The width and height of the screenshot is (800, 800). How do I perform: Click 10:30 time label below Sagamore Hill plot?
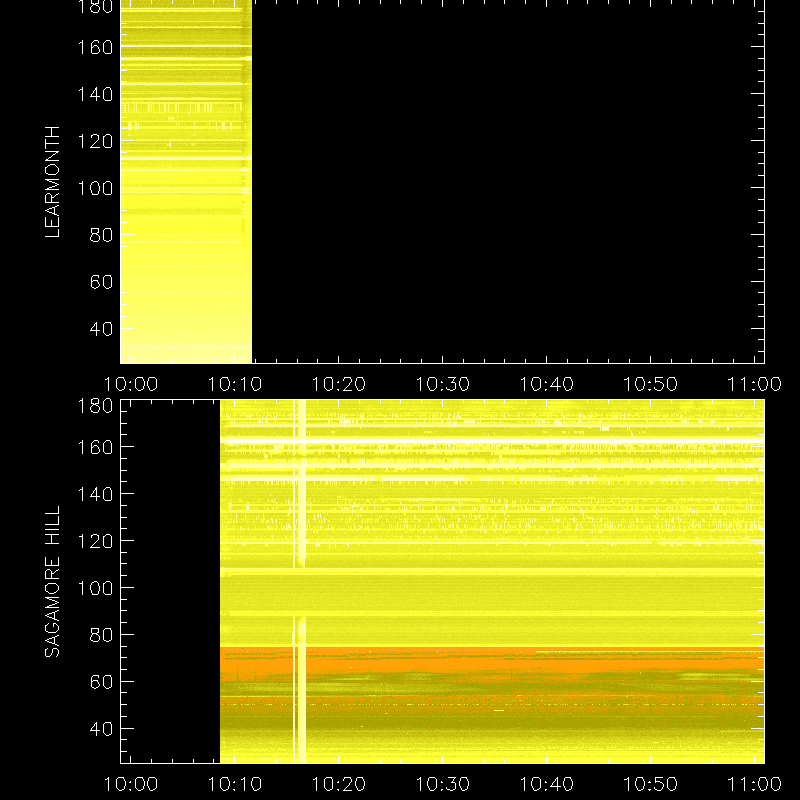pos(442,784)
